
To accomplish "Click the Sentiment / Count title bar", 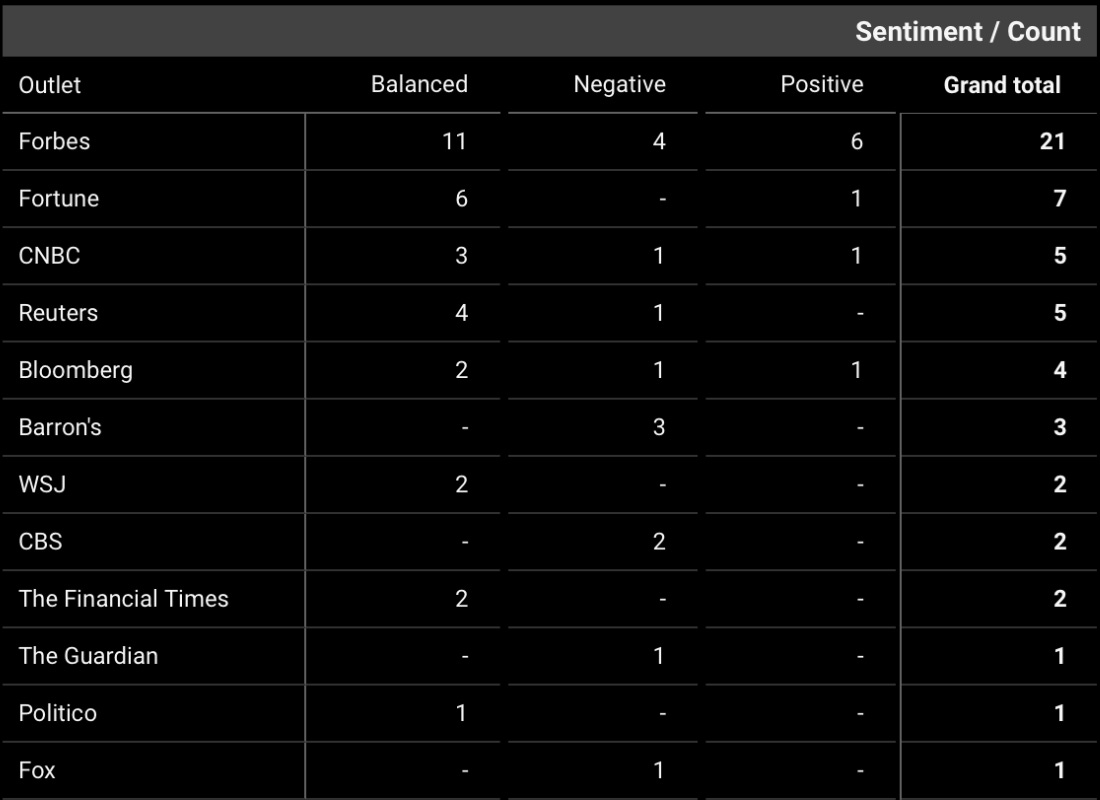I will point(967,31).
